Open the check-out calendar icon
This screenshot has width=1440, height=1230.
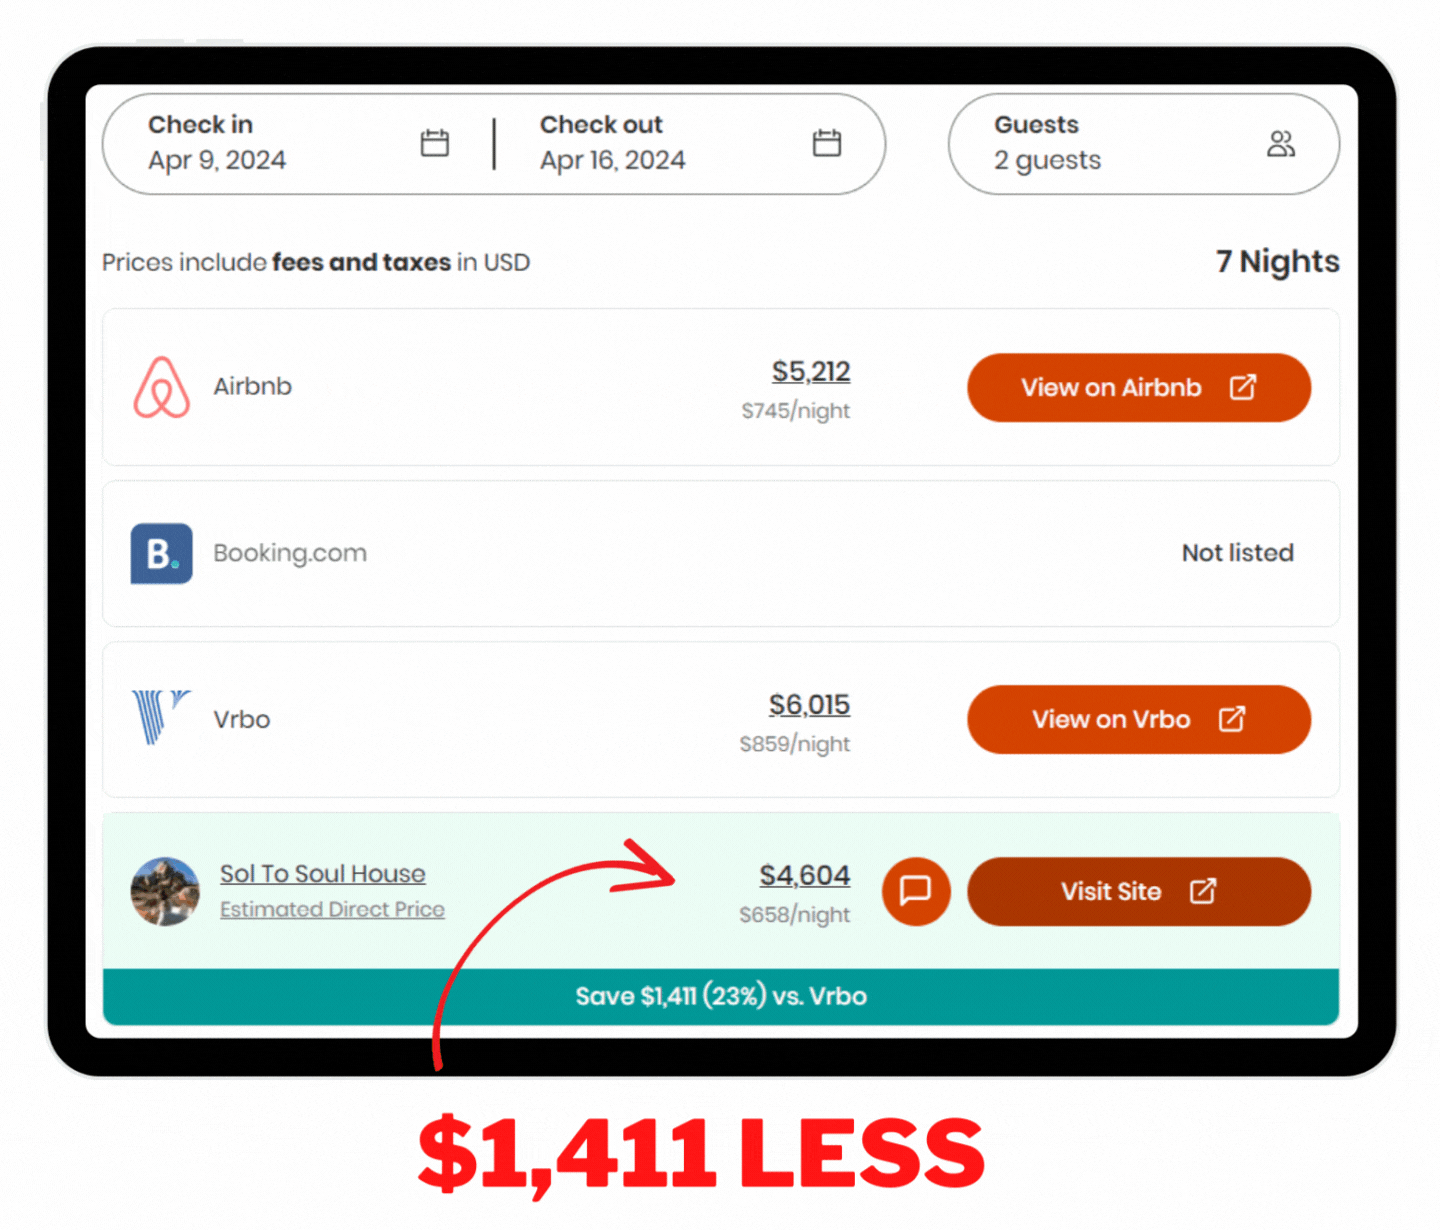(826, 143)
